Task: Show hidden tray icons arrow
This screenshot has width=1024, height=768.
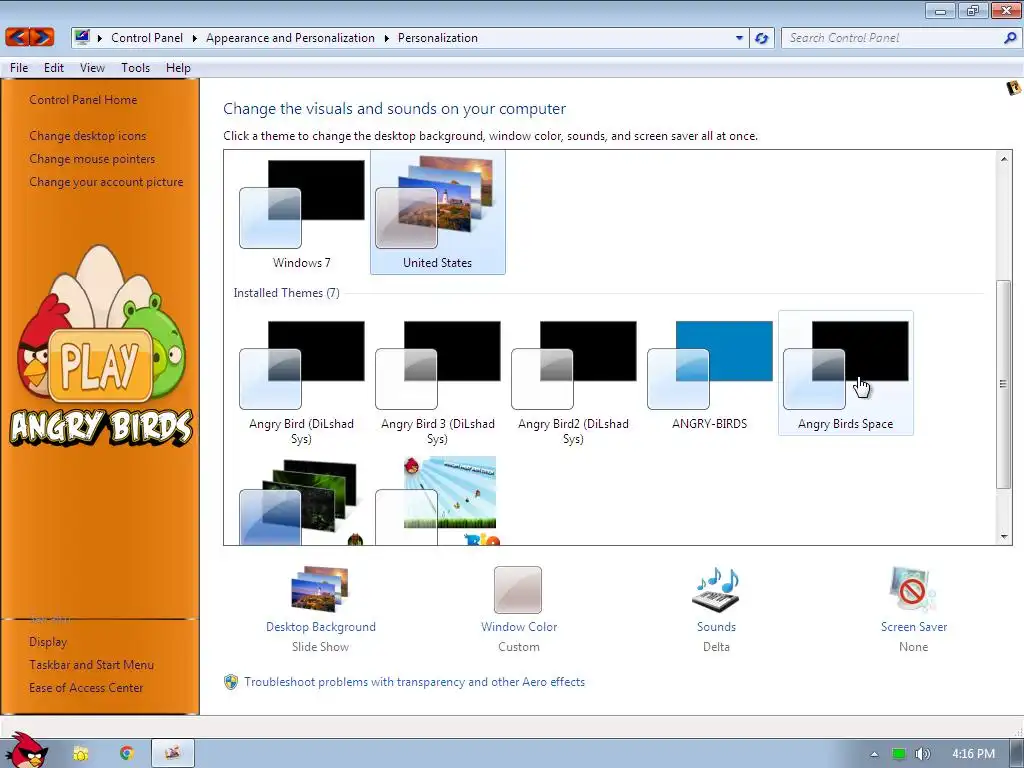Action: click(874, 754)
